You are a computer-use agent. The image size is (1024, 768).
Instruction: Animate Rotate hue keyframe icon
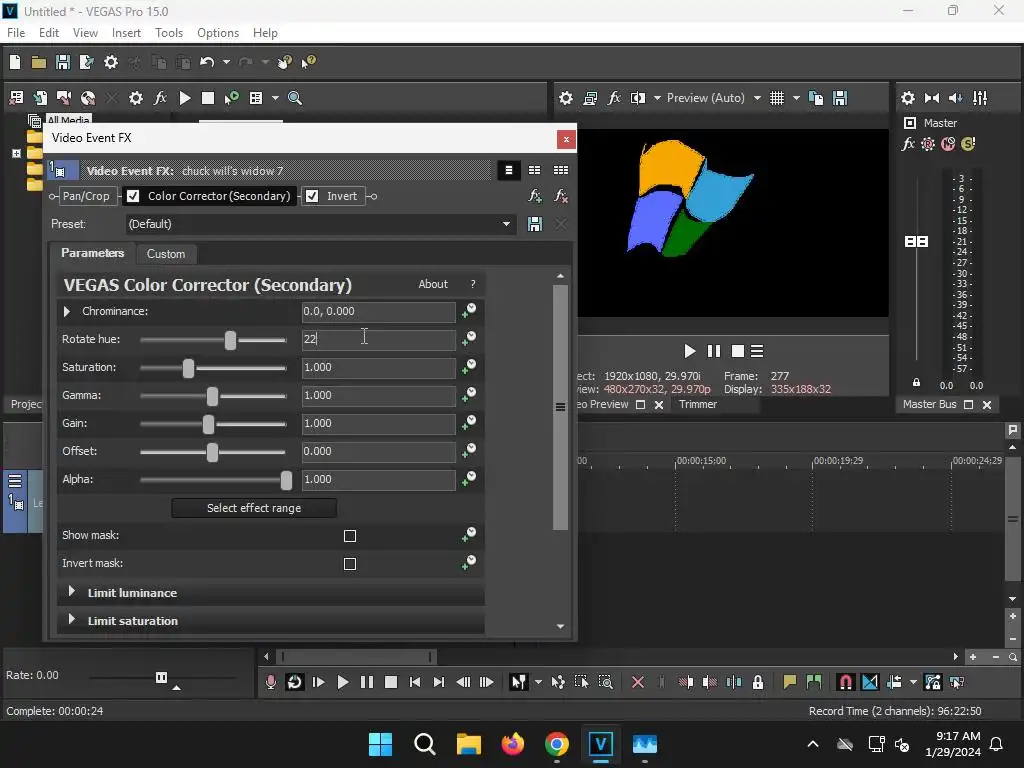pyautogui.click(x=469, y=338)
